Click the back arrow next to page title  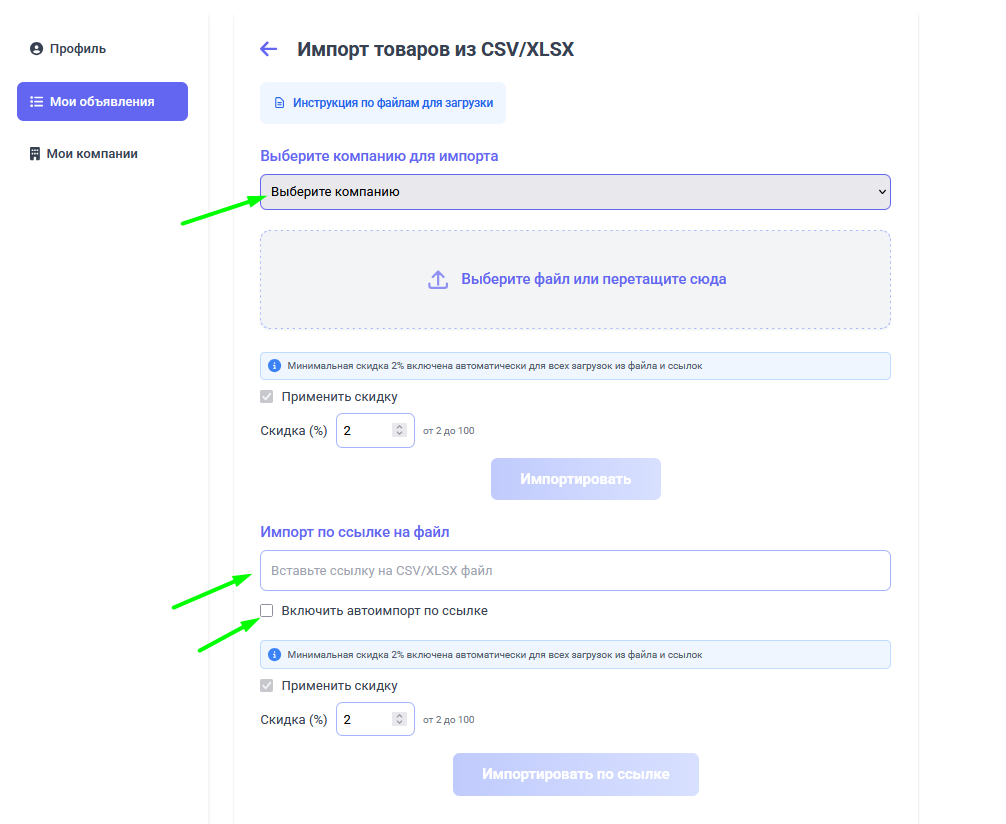click(268, 48)
